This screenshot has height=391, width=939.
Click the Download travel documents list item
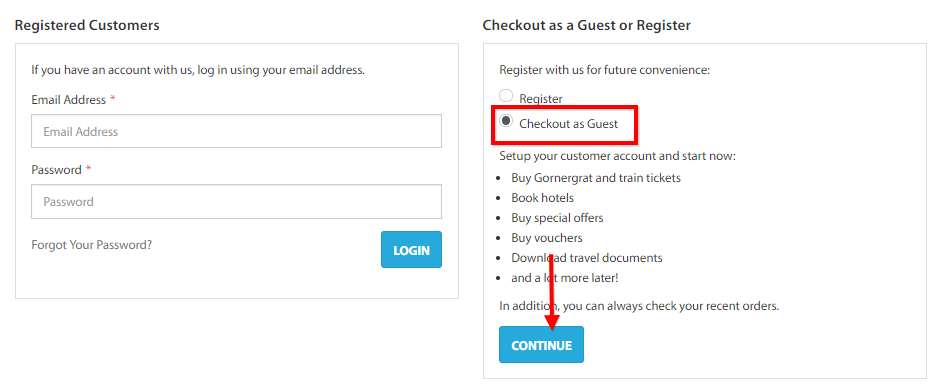click(x=587, y=258)
